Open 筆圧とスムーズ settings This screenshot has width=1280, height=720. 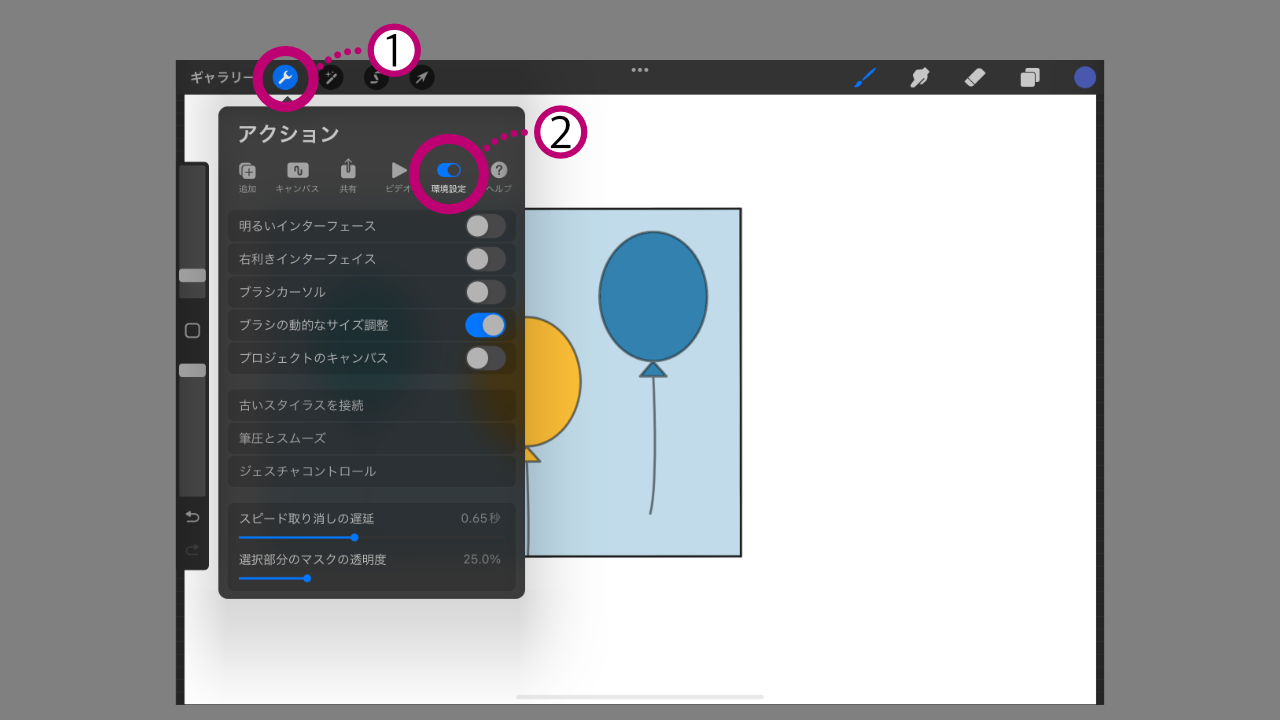coord(372,438)
